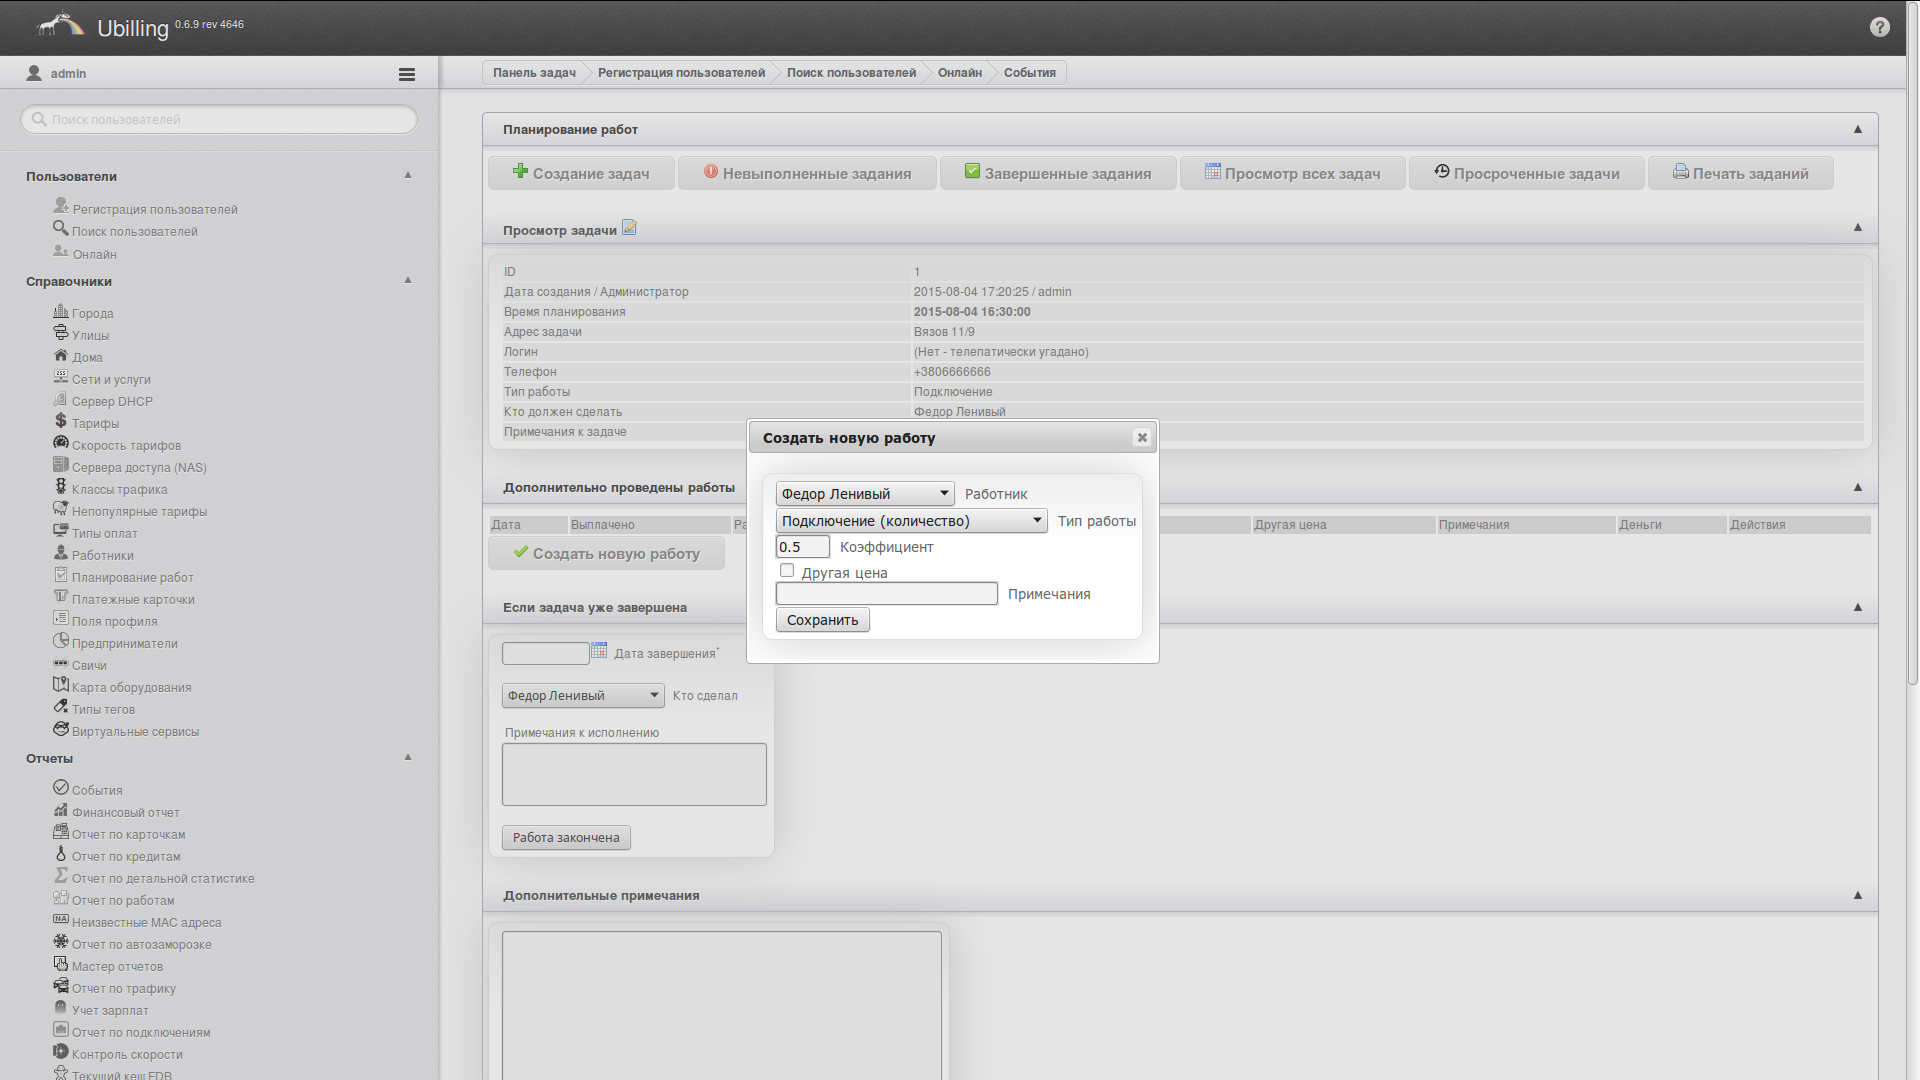
Task: Go to Панель задач breadcrumb tab
Action: (x=534, y=73)
